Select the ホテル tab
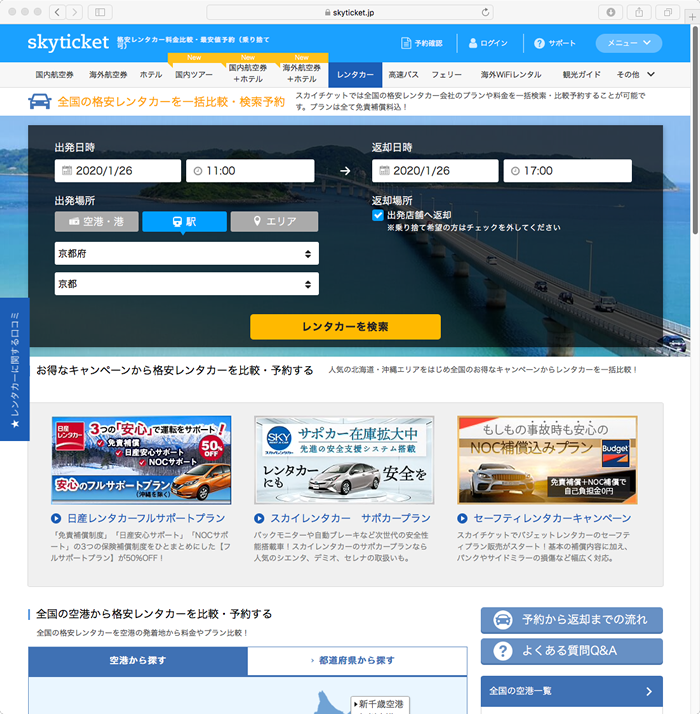The height and width of the screenshot is (714, 700). point(151,75)
